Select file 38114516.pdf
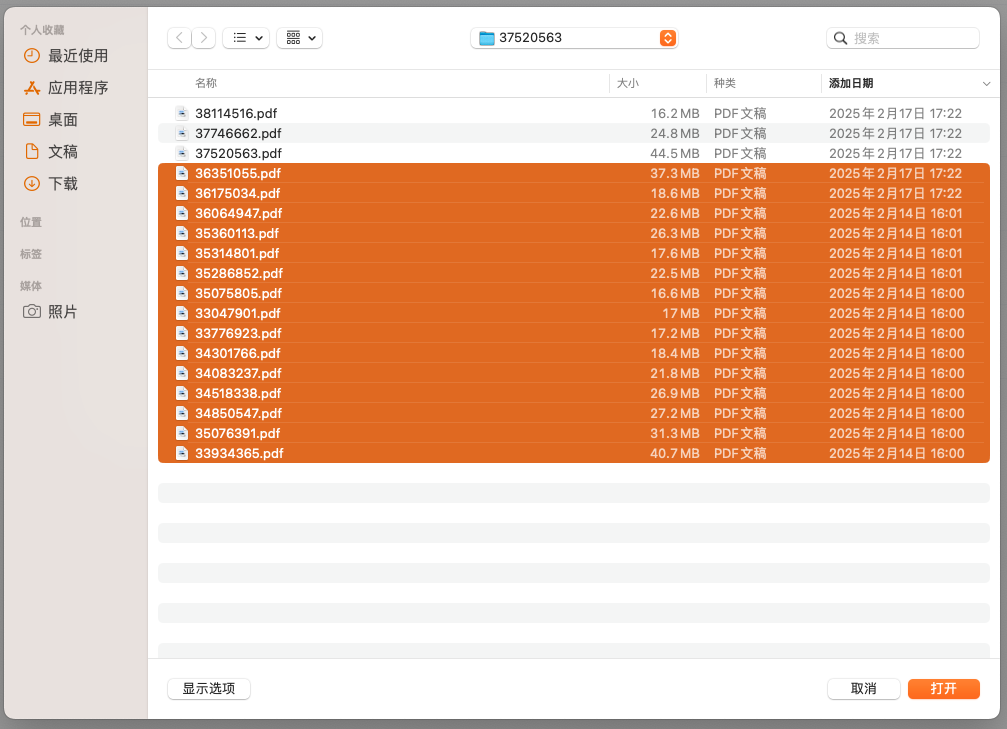 (238, 114)
